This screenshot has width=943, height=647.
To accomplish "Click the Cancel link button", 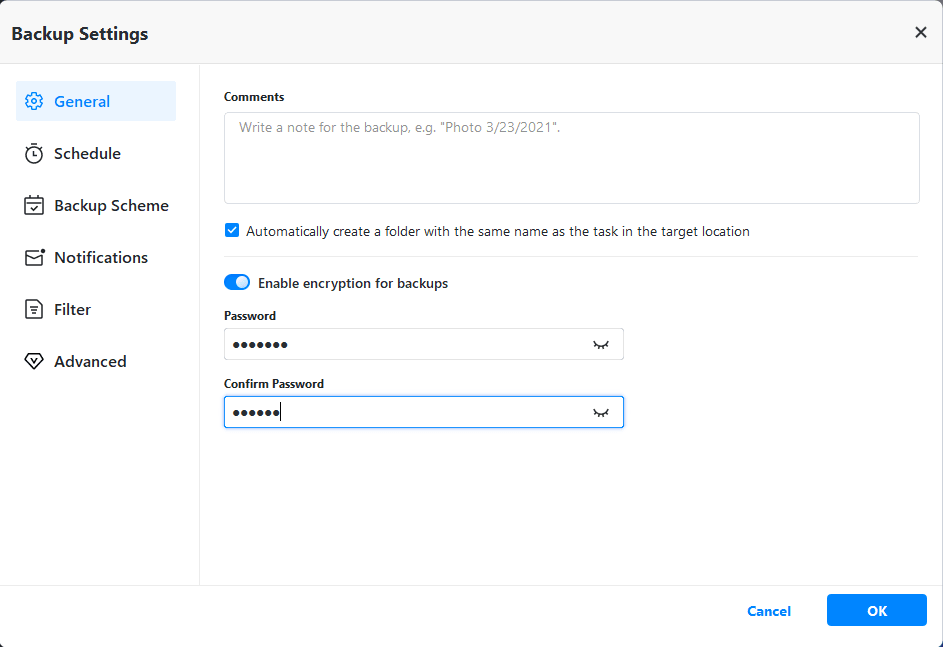I will pos(769,611).
